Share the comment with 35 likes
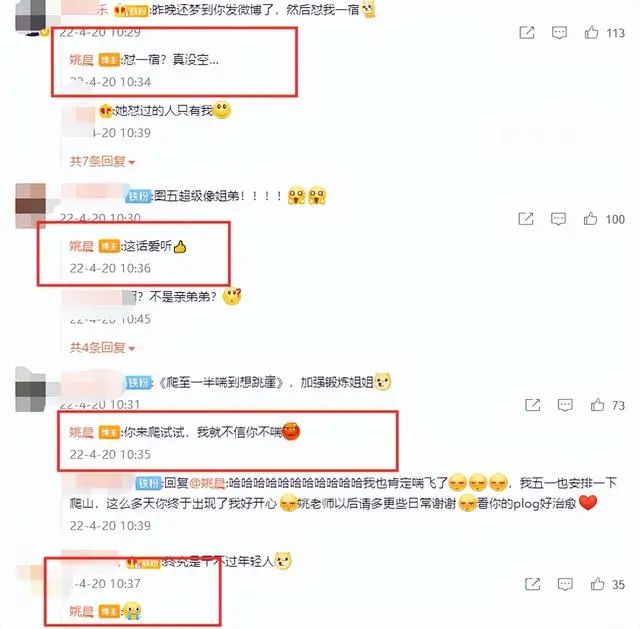Screen dimensions: 640x629 click(533, 584)
